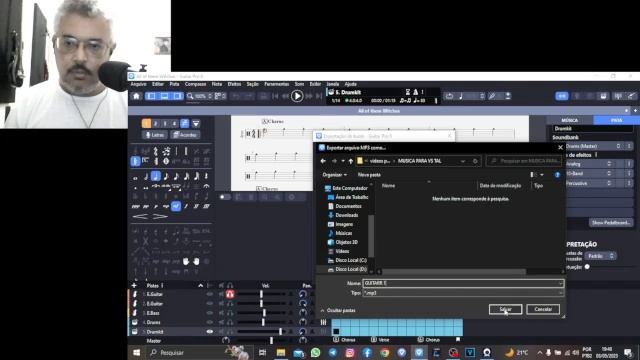640x360 pixels.
Task: Open the Compasso menu
Action: [x=196, y=84]
